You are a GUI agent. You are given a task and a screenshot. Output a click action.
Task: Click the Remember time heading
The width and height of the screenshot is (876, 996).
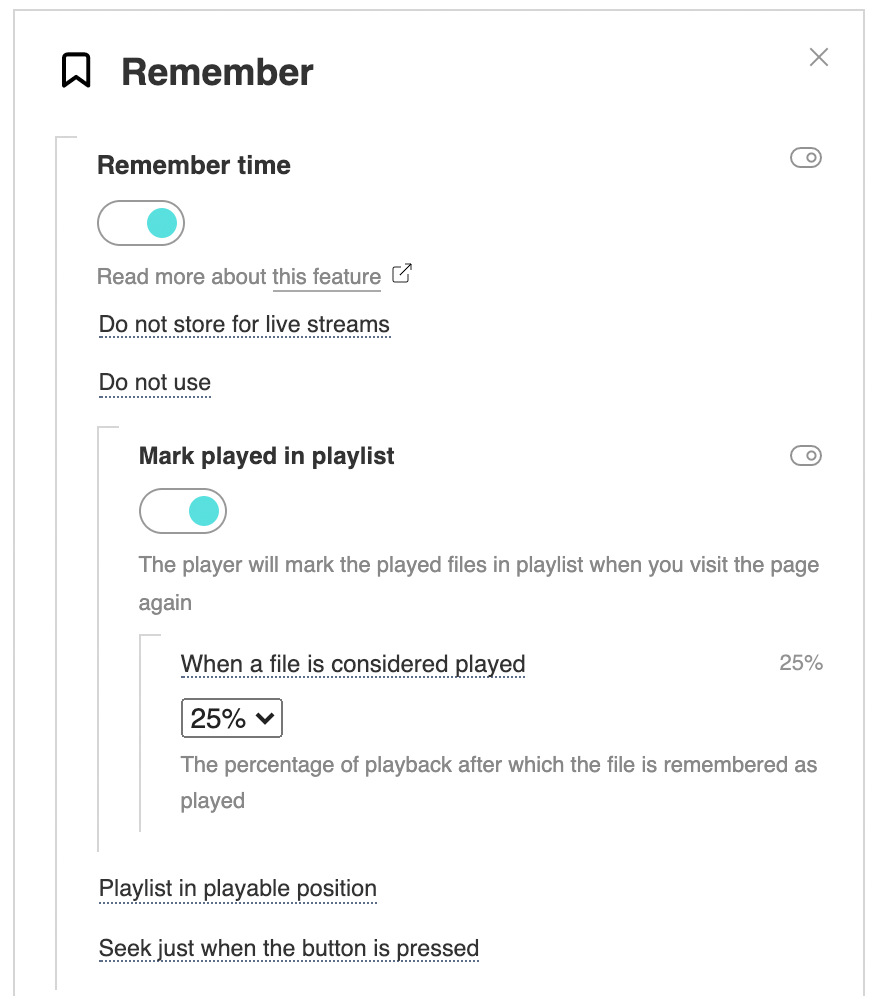pyautogui.click(x=194, y=165)
